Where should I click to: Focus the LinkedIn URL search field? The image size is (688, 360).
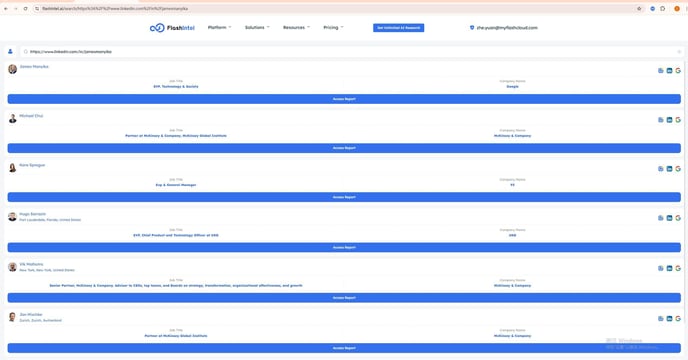(x=351, y=52)
